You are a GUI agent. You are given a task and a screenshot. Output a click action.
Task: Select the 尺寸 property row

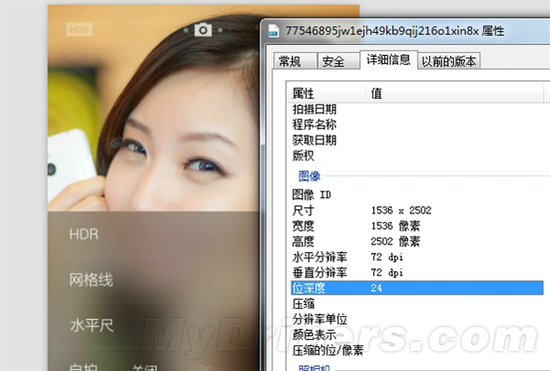click(x=417, y=210)
